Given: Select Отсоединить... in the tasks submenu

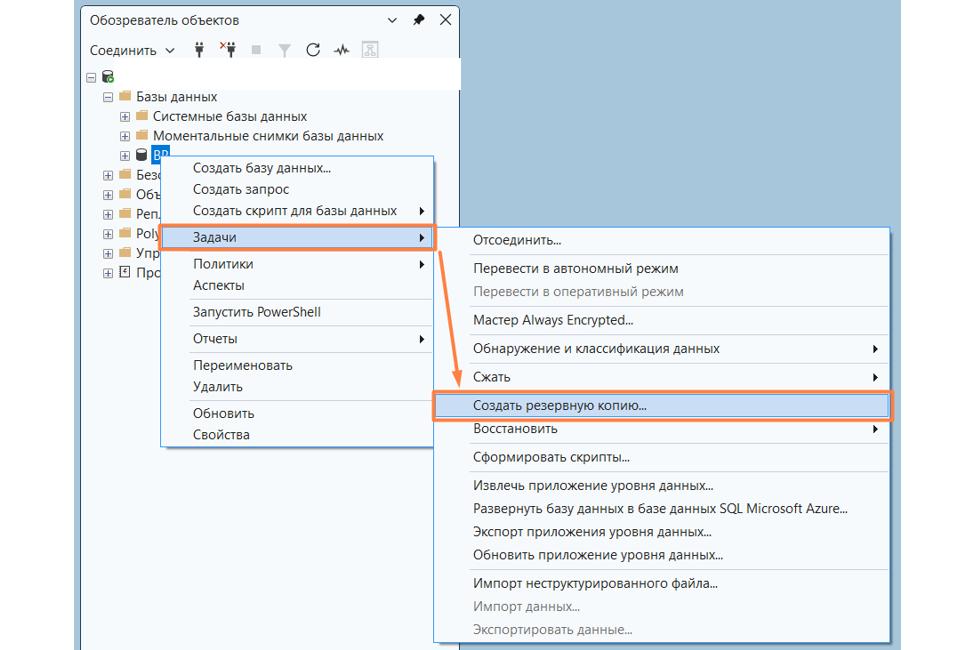Looking at the screenshot, I should tap(662, 240).
